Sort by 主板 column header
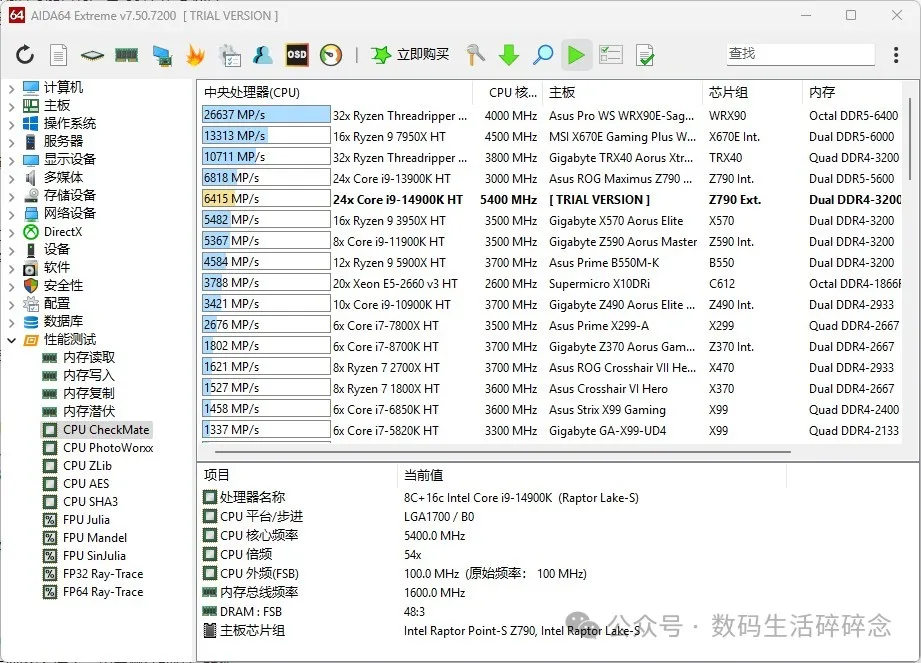Image resolution: width=921 pixels, height=663 pixels. (623, 93)
